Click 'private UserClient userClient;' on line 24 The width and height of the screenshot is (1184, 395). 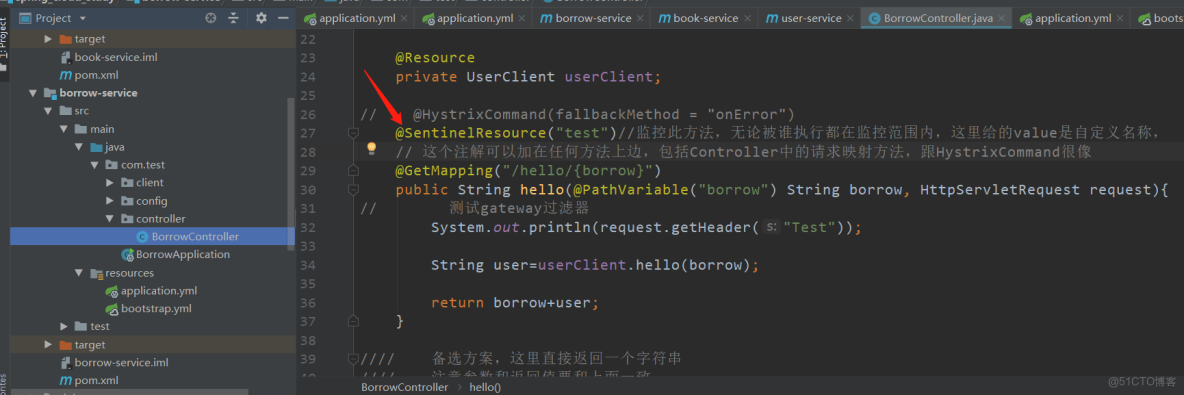(x=528, y=77)
